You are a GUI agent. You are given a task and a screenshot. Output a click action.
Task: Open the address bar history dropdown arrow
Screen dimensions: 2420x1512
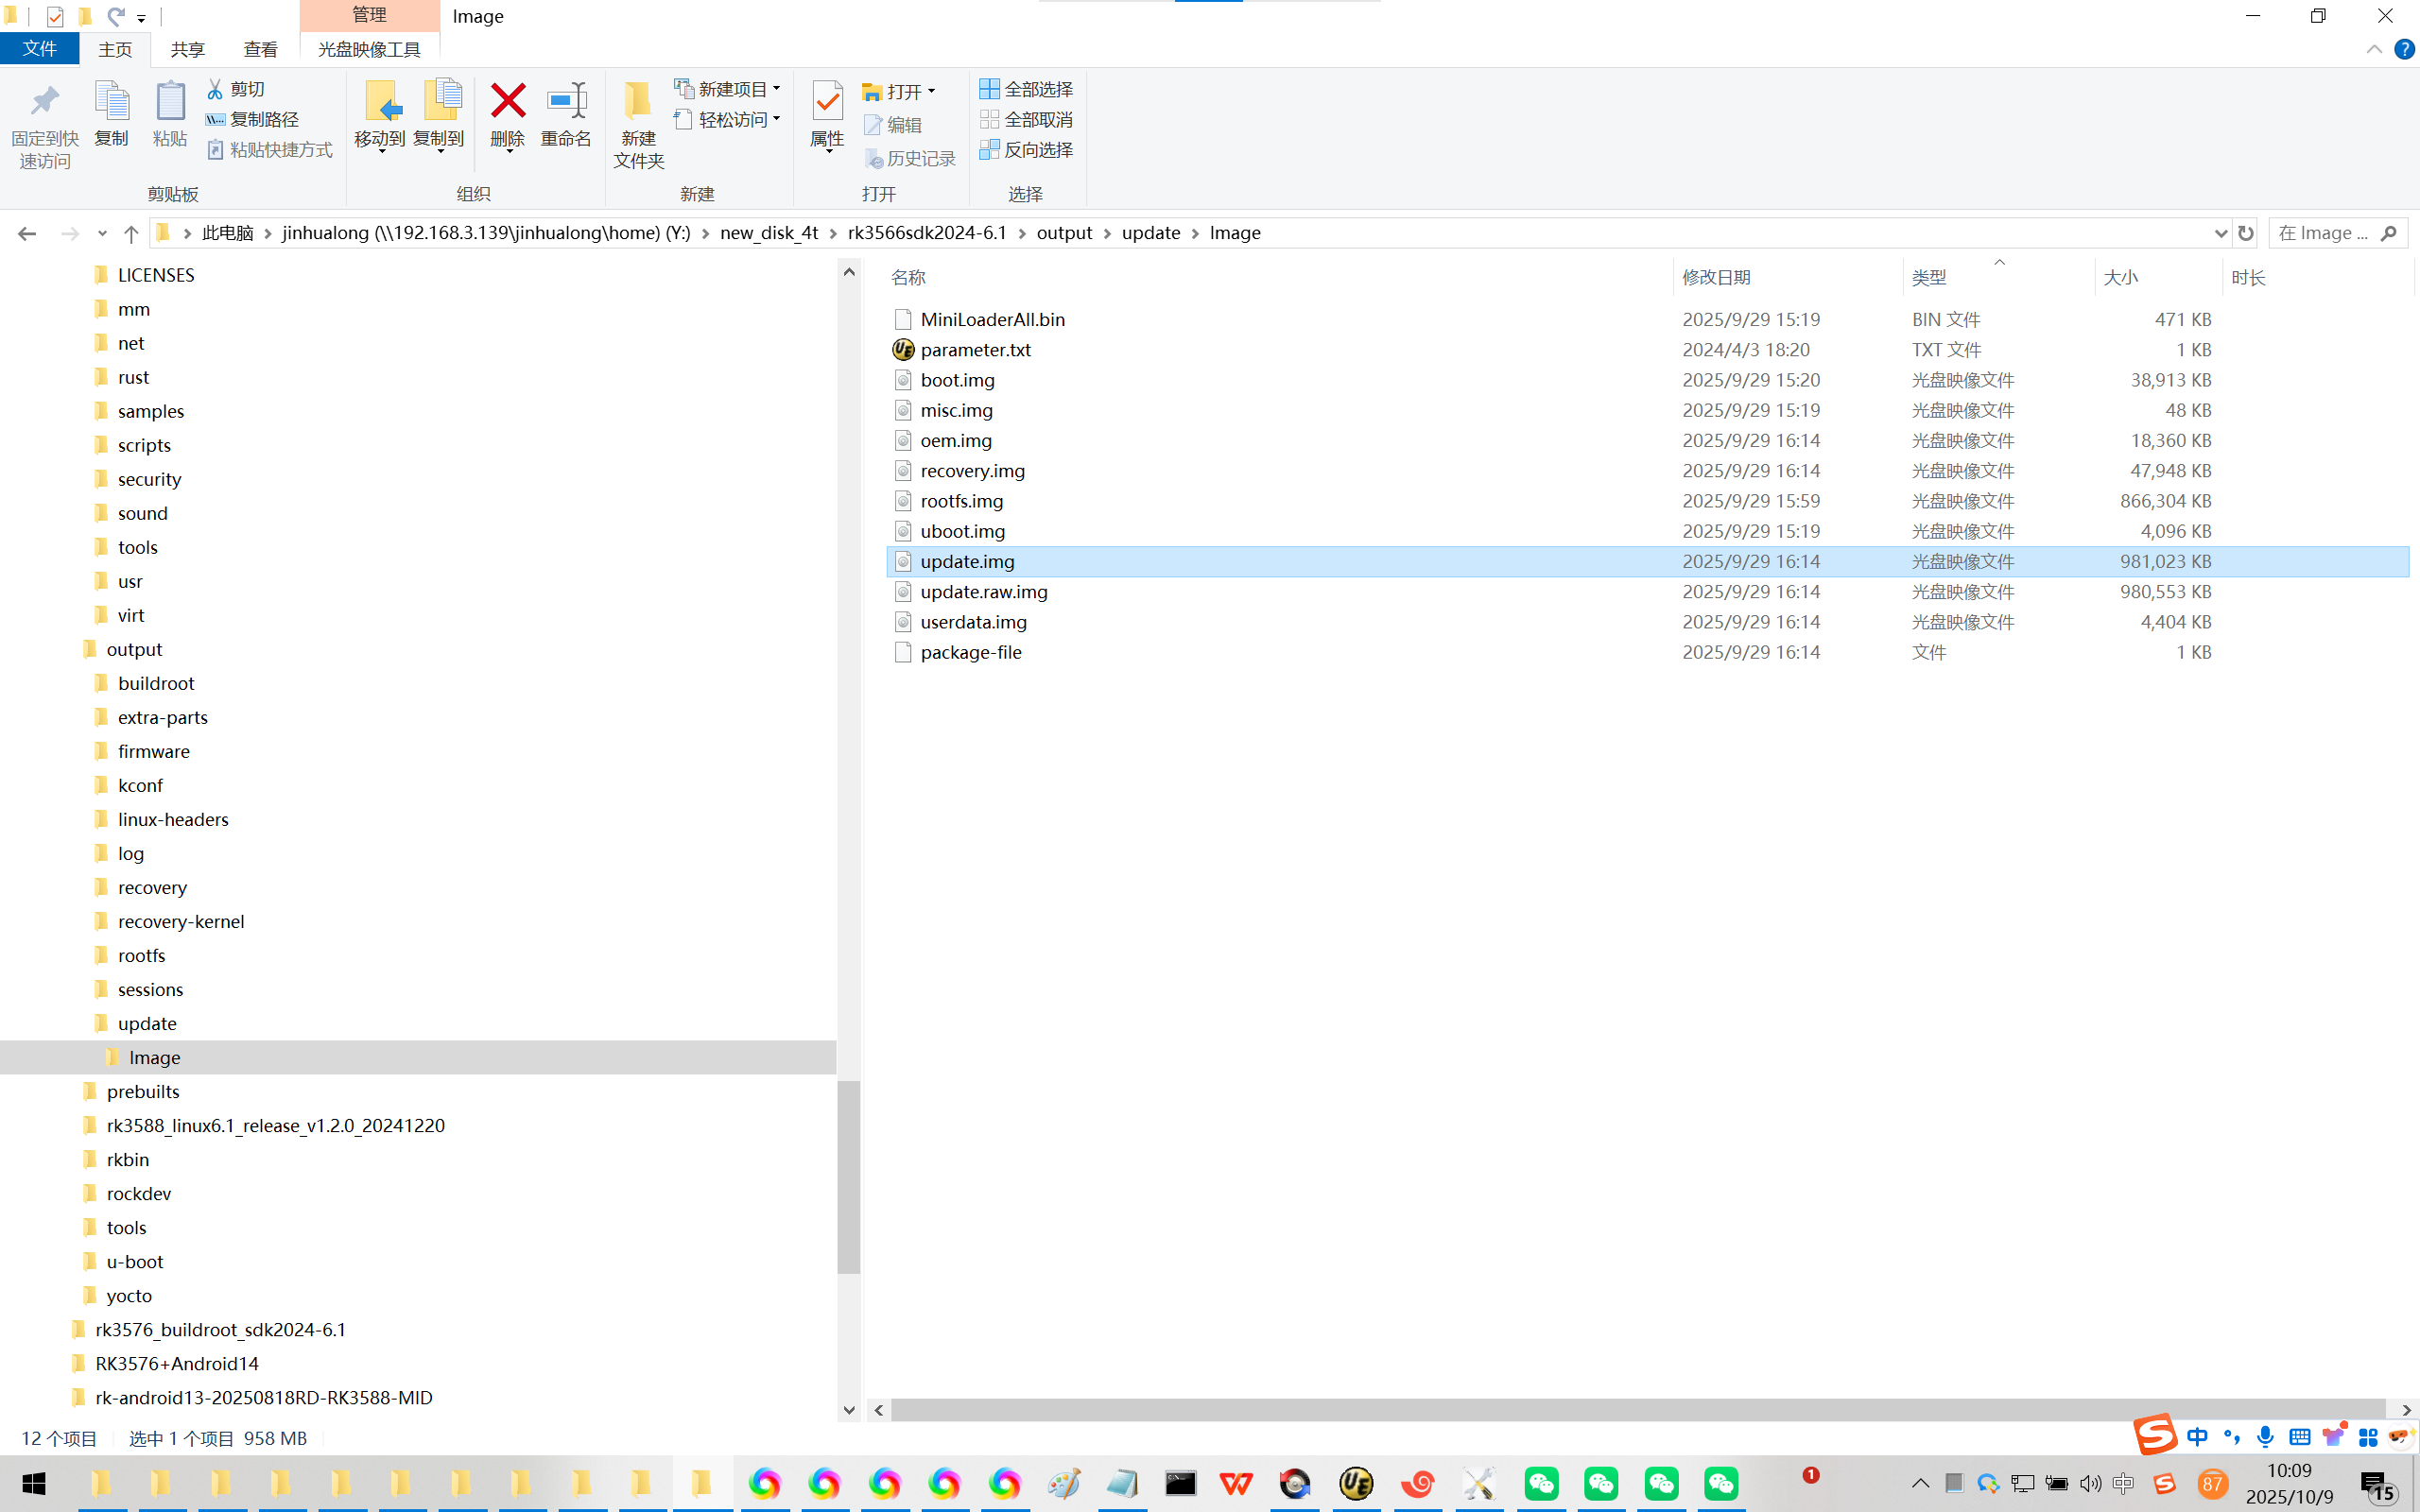click(x=2220, y=233)
